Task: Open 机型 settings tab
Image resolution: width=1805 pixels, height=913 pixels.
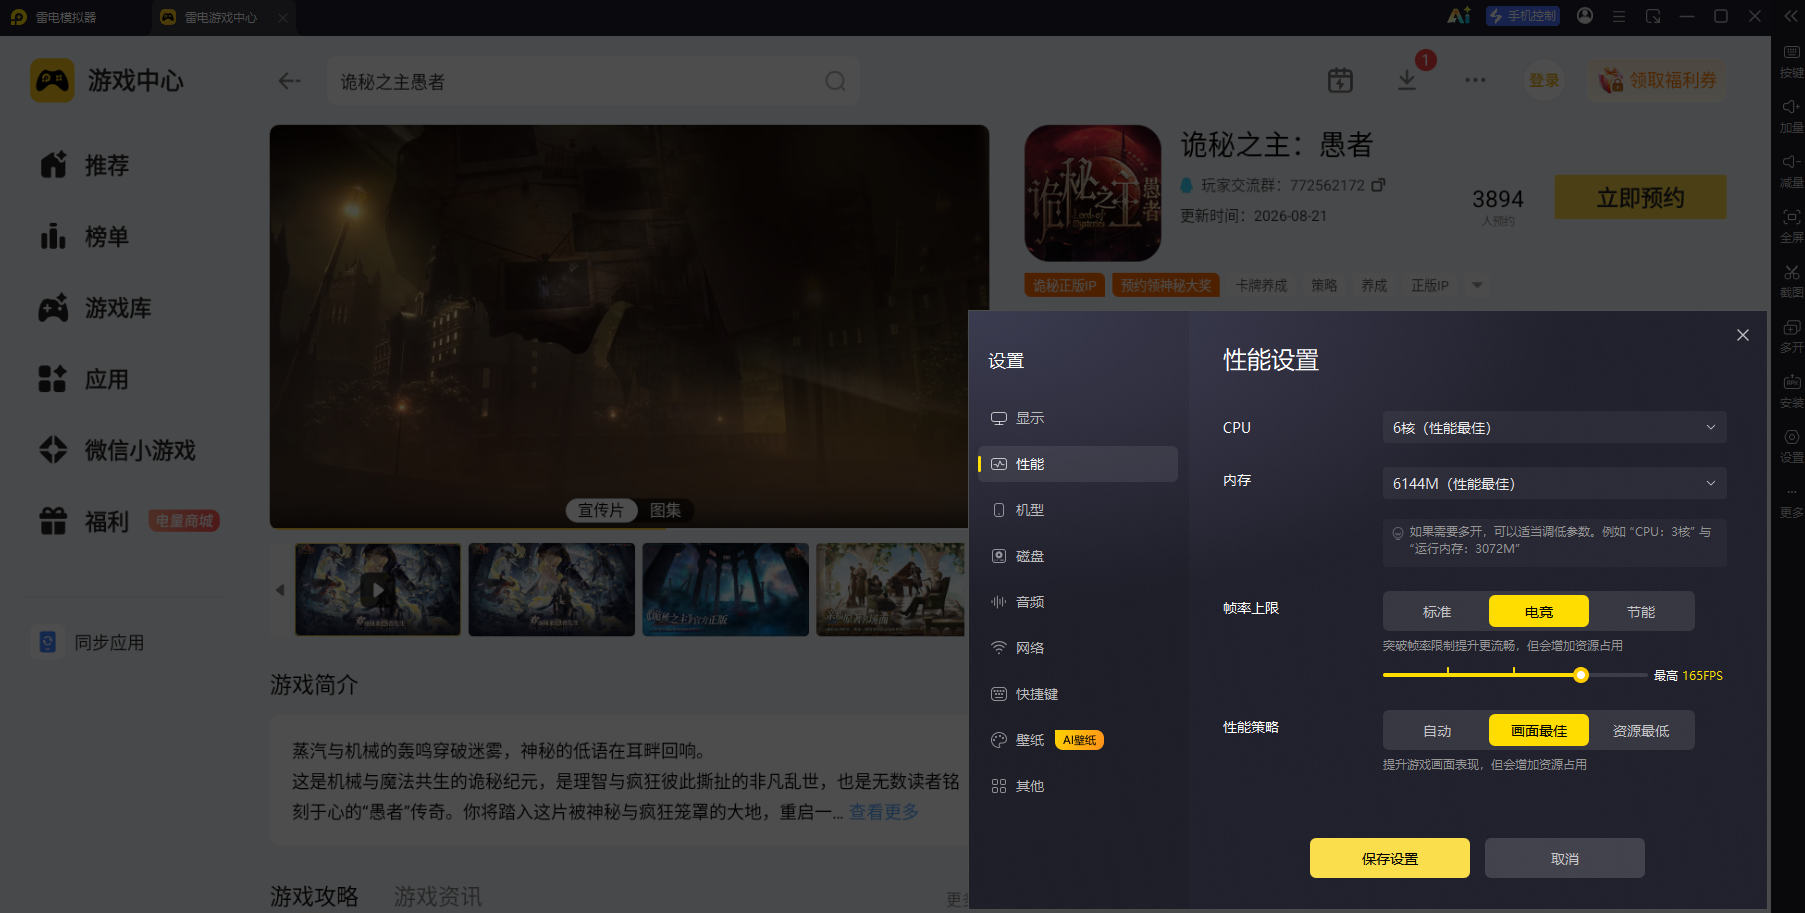Action: coord(1078,510)
